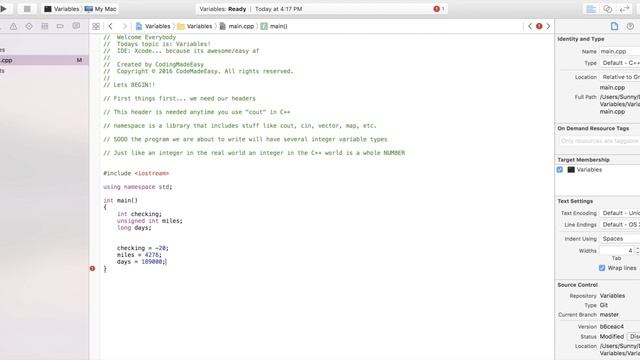
Task: Edit the Tab width field
Action: tap(616, 250)
